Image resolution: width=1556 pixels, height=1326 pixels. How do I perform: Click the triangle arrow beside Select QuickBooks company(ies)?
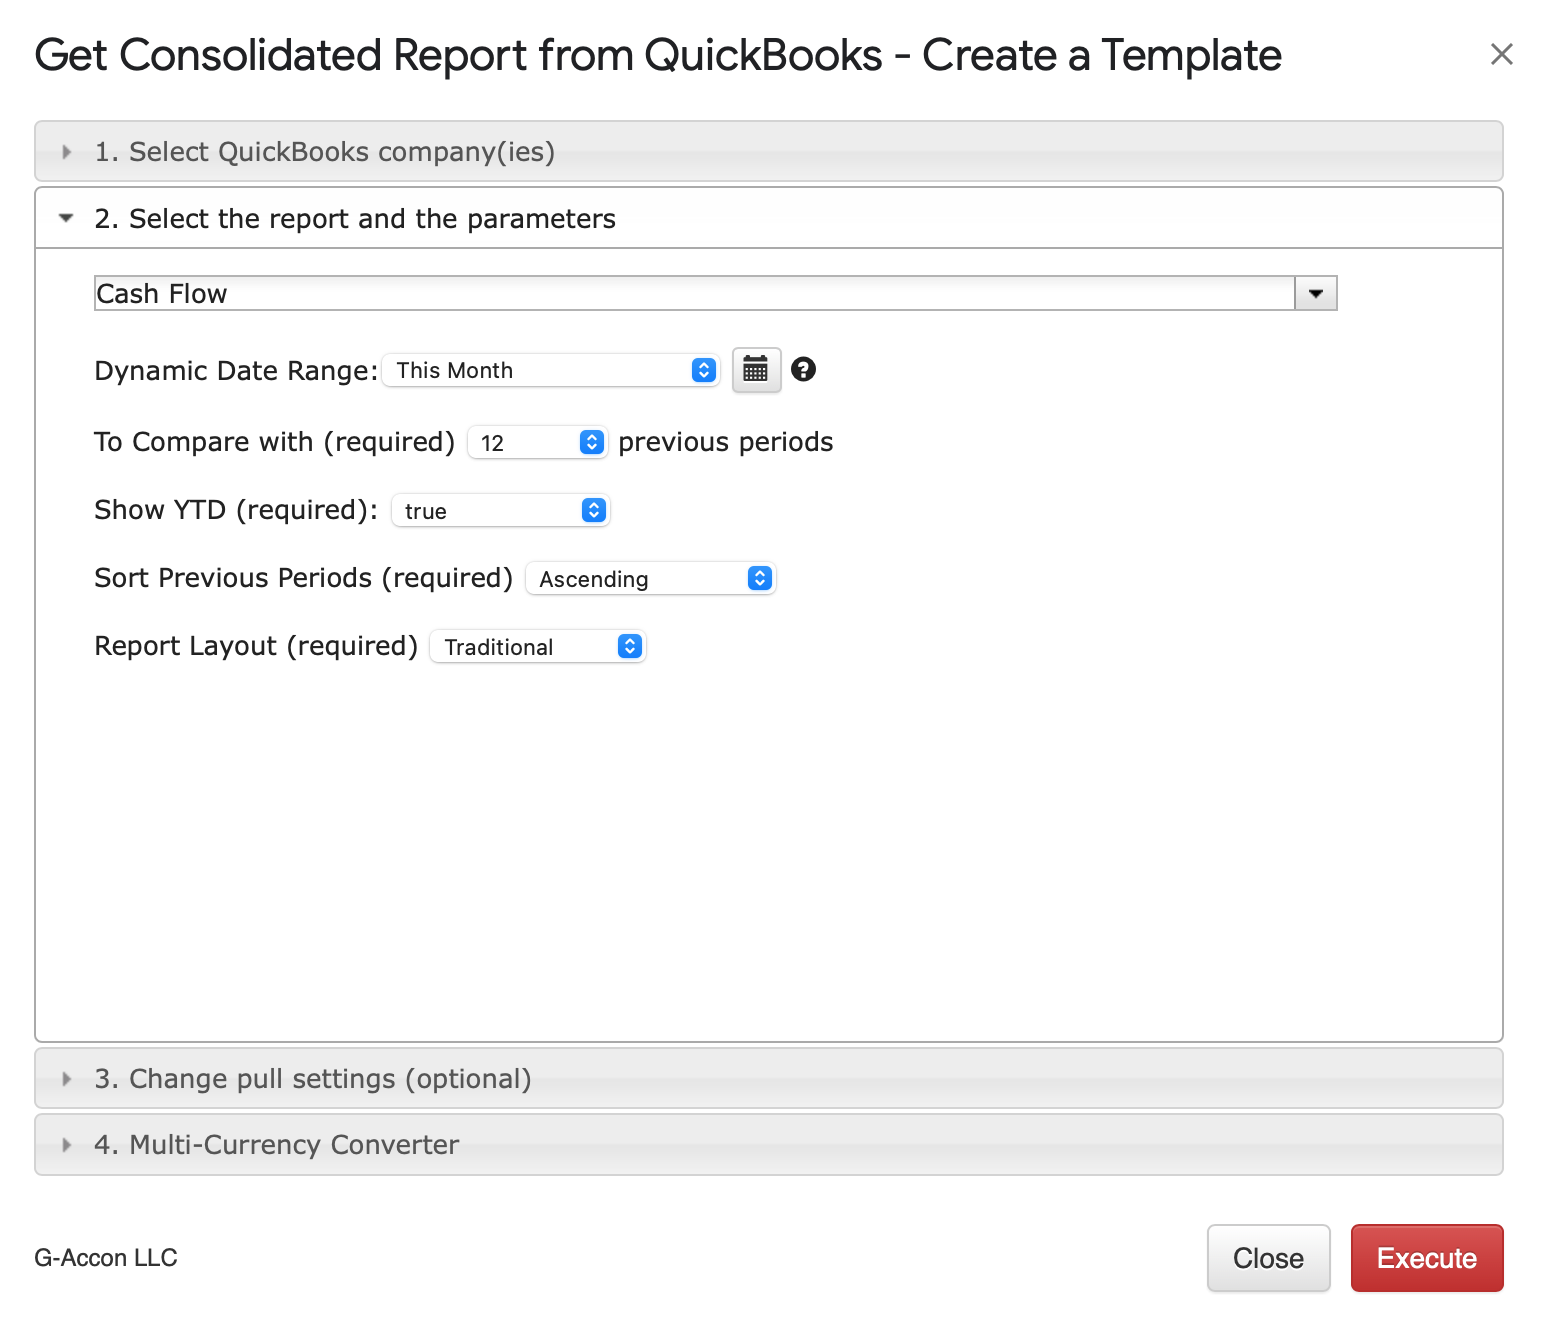tap(66, 152)
